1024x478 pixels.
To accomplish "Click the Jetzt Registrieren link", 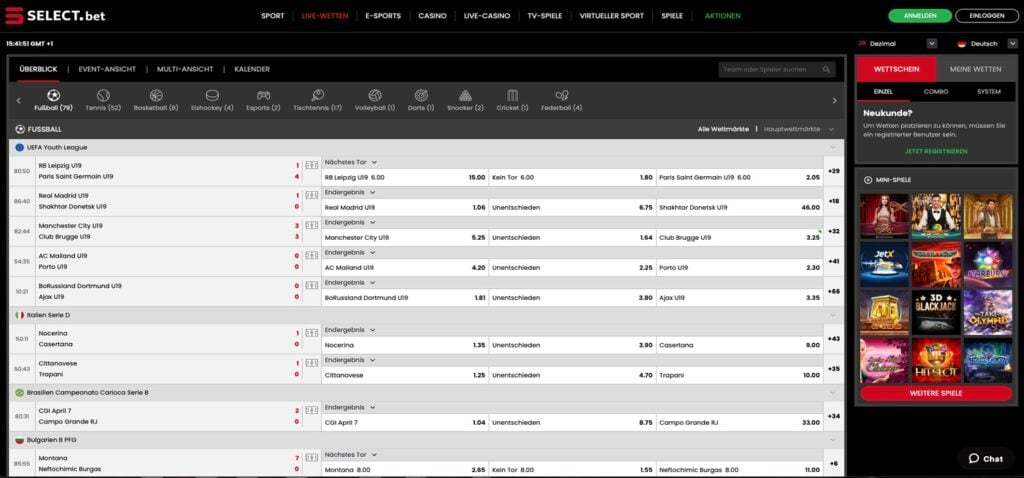I will pyautogui.click(x=936, y=151).
